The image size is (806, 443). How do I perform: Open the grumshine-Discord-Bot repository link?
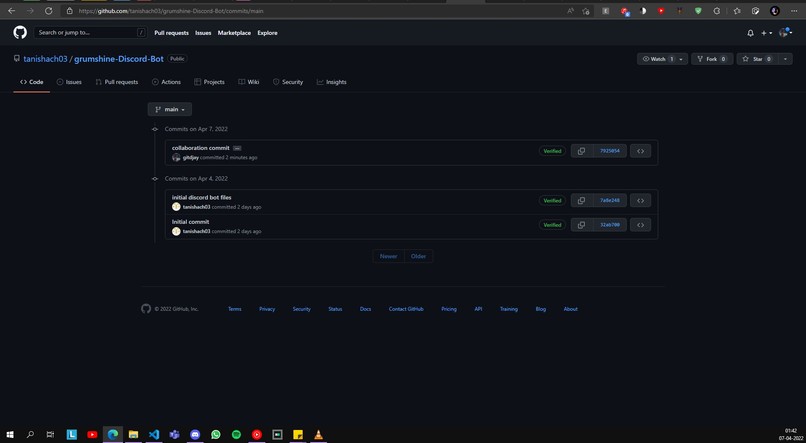119,59
